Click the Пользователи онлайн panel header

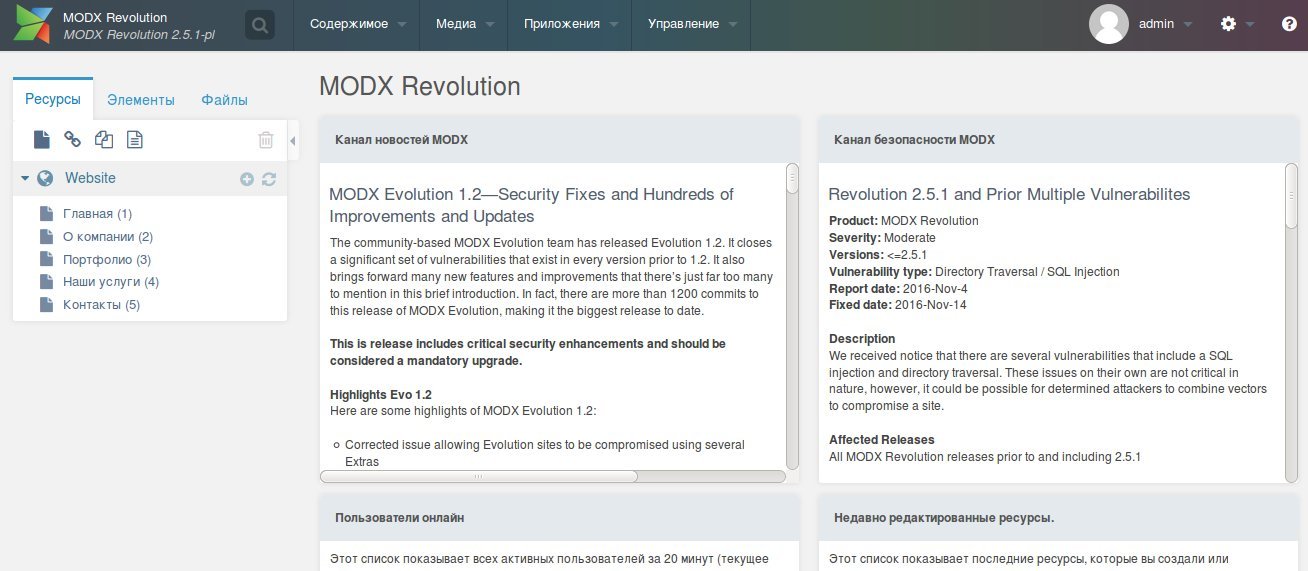(559, 518)
